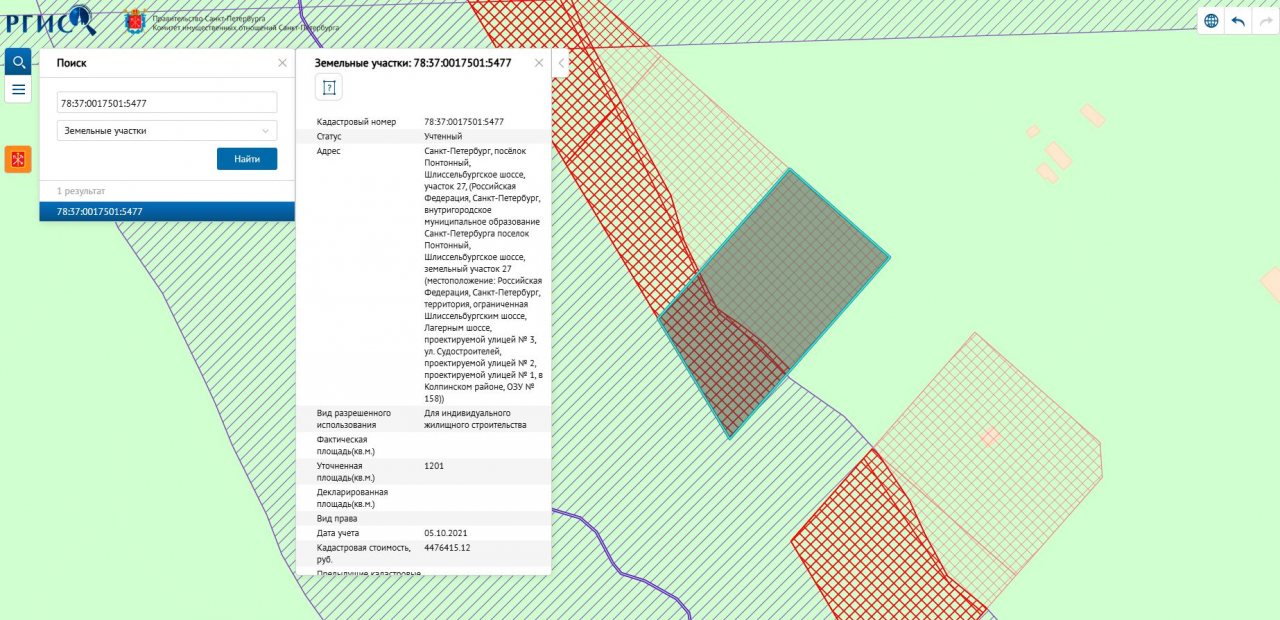Open the Земельные участки dropdown
Screen dimensions: 1280x620
(167, 131)
